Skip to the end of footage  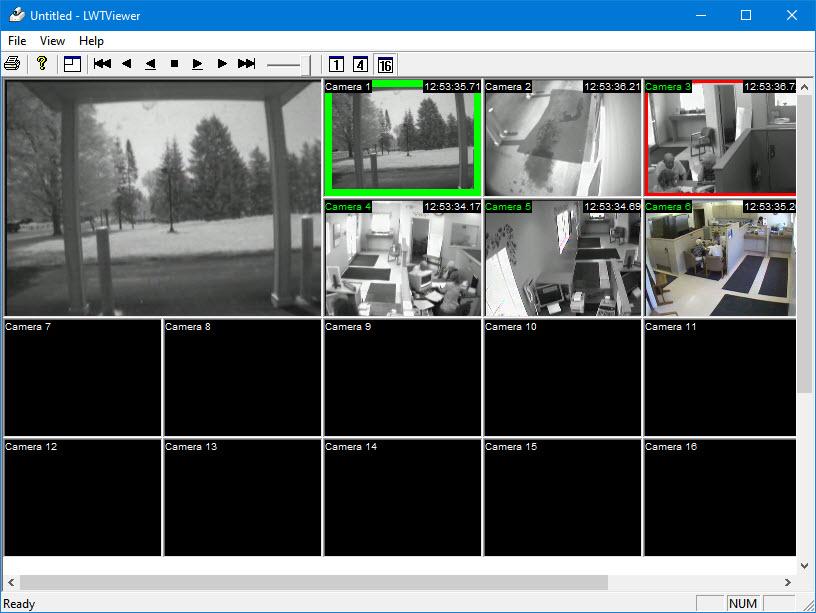[246, 64]
